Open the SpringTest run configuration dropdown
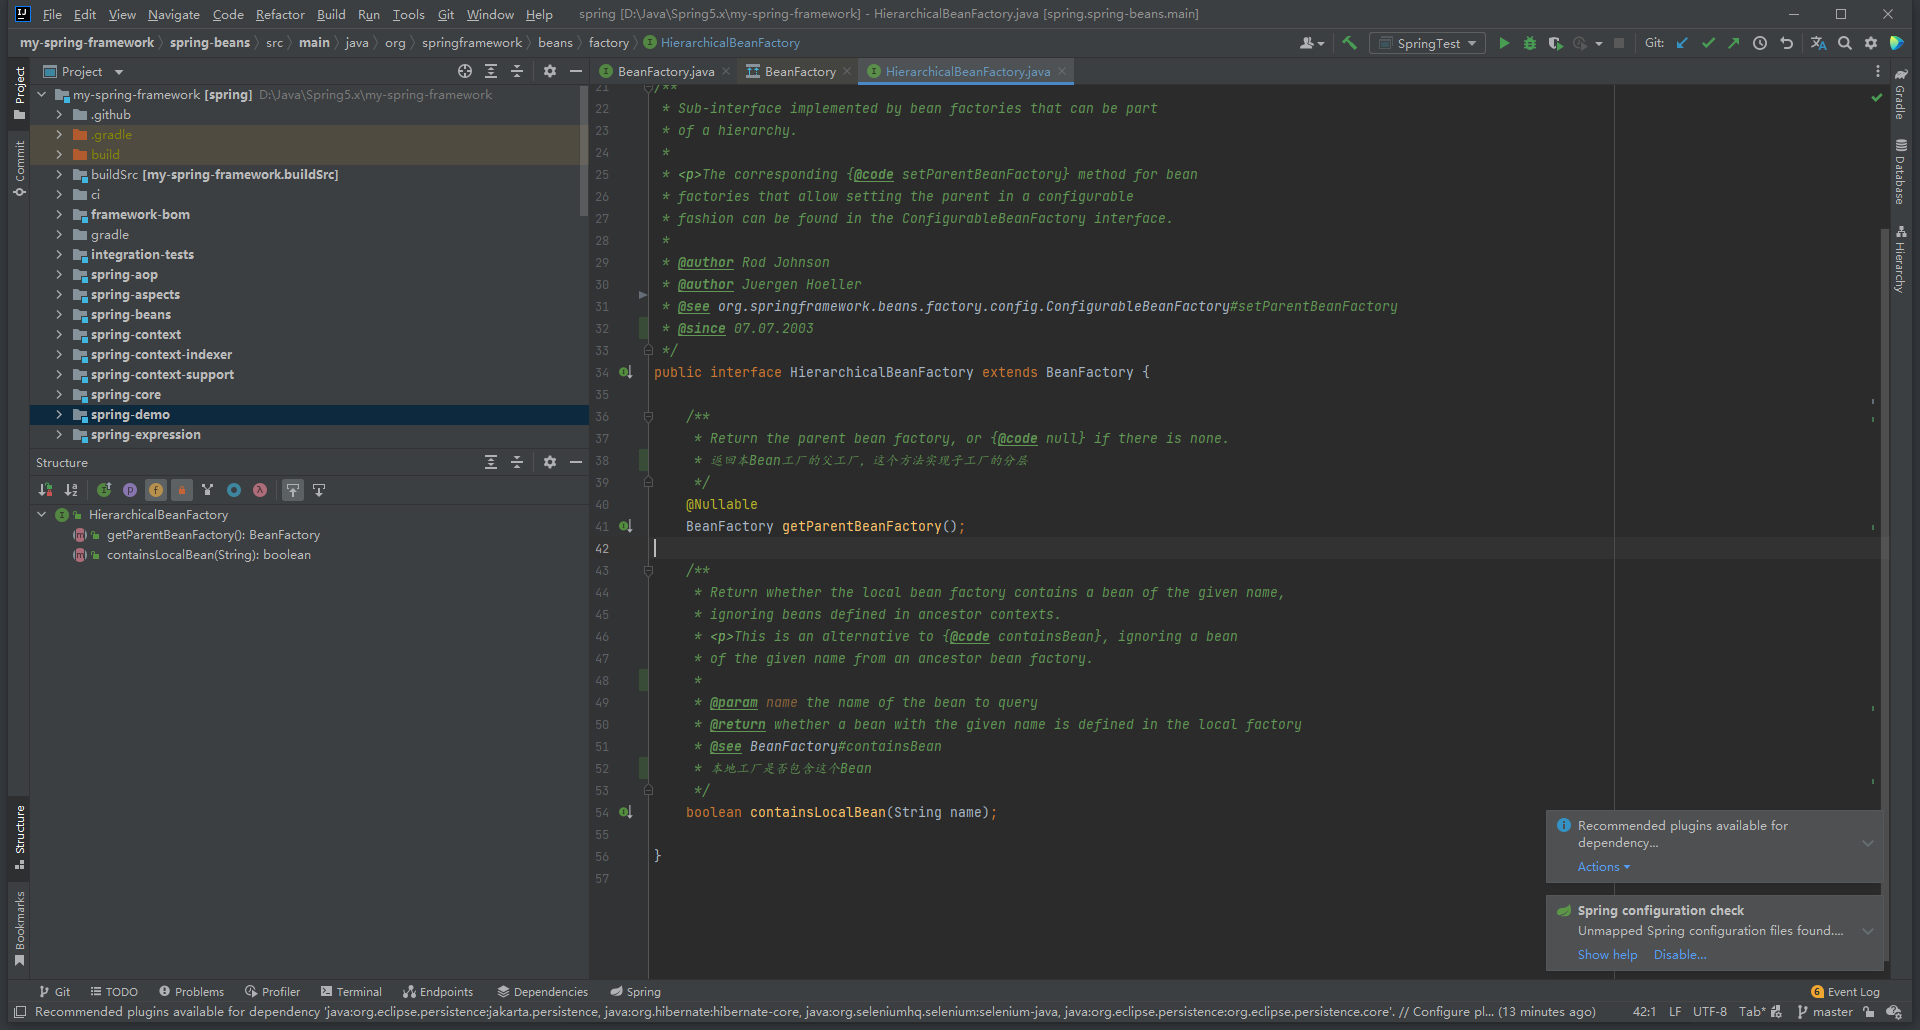Image resolution: width=1920 pixels, height=1030 pixels. tap(1427, 43)
